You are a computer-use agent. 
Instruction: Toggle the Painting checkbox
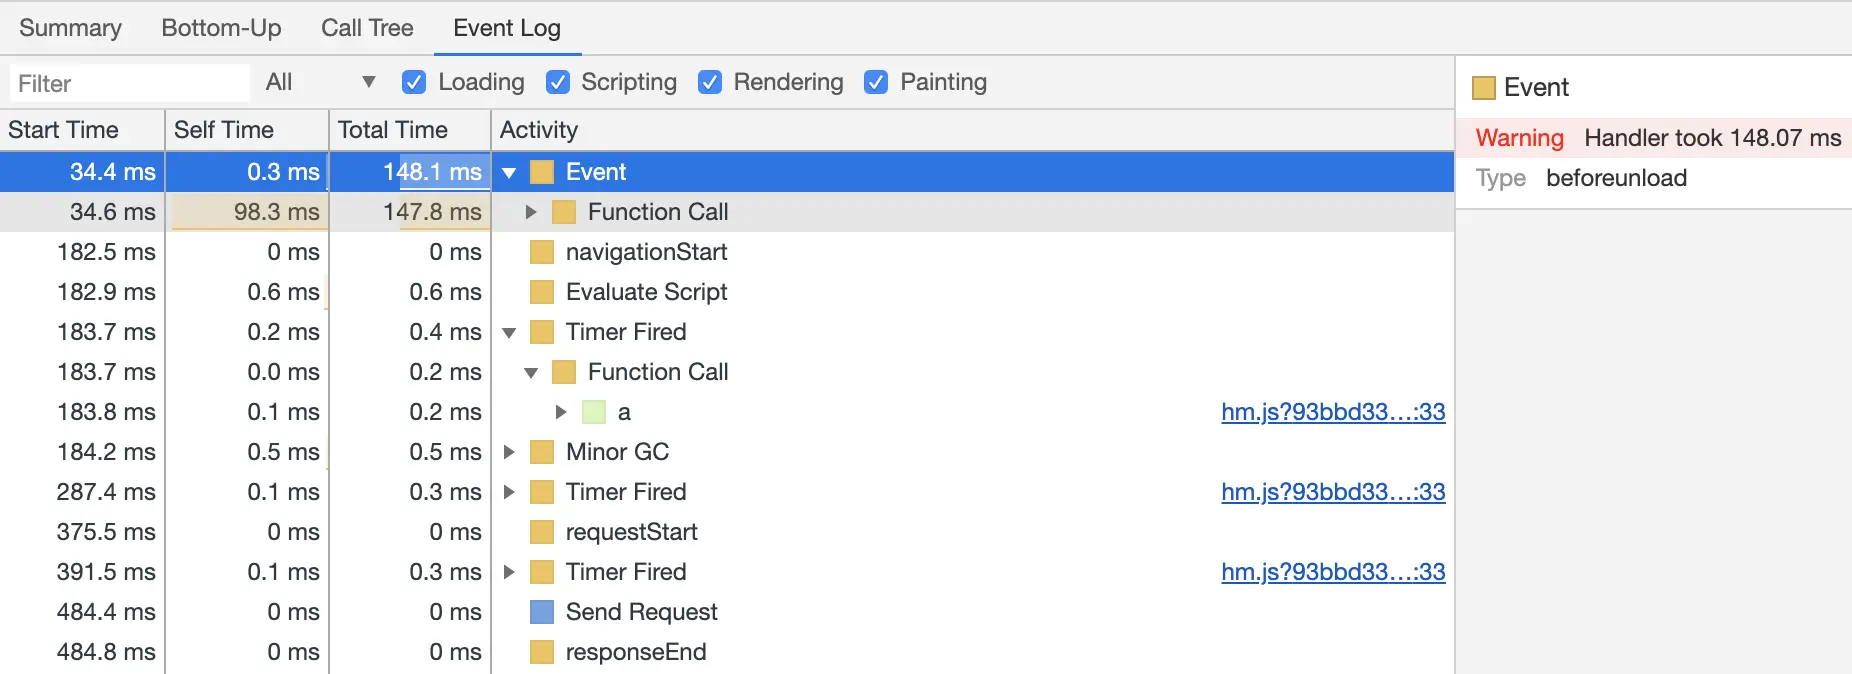(x=876, y=82)
